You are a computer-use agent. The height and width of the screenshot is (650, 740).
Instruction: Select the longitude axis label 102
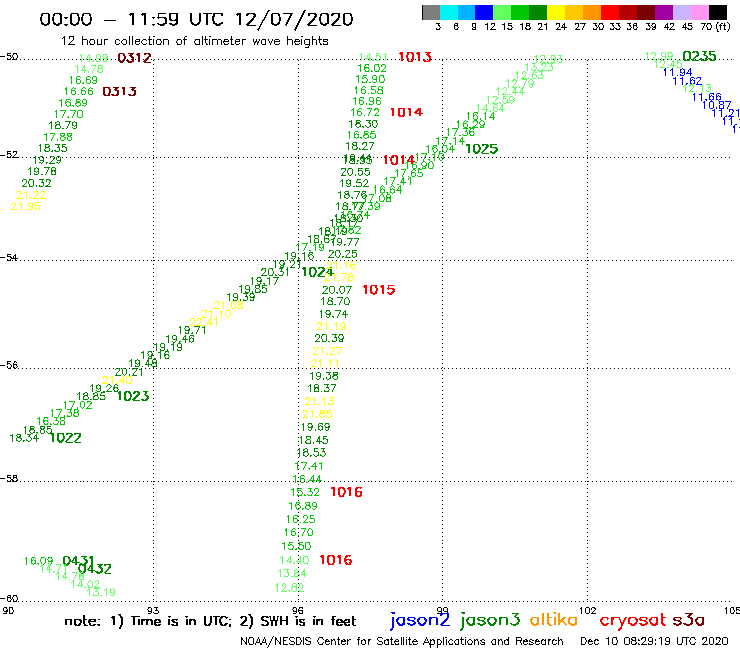588,610
